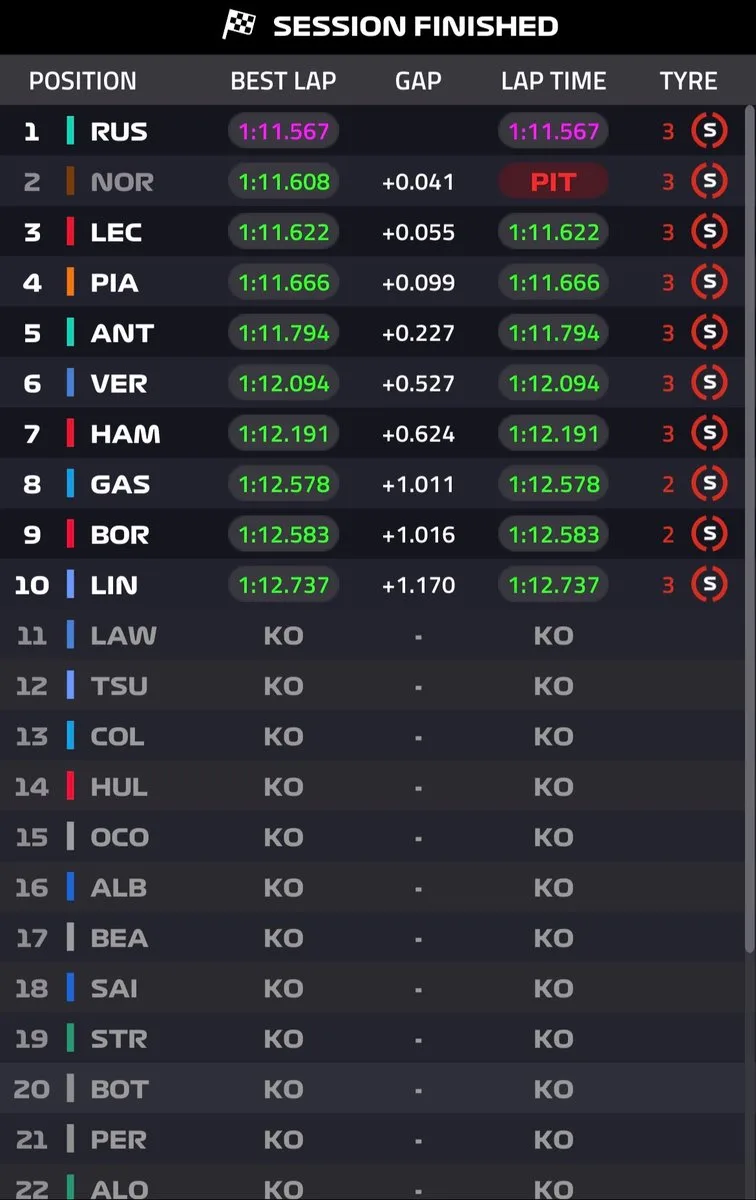Image resolution: width=756 pixels, height=1200 pixels.
Task: Click the soft tyre icon for VER
Action: [x=709, y=383]
